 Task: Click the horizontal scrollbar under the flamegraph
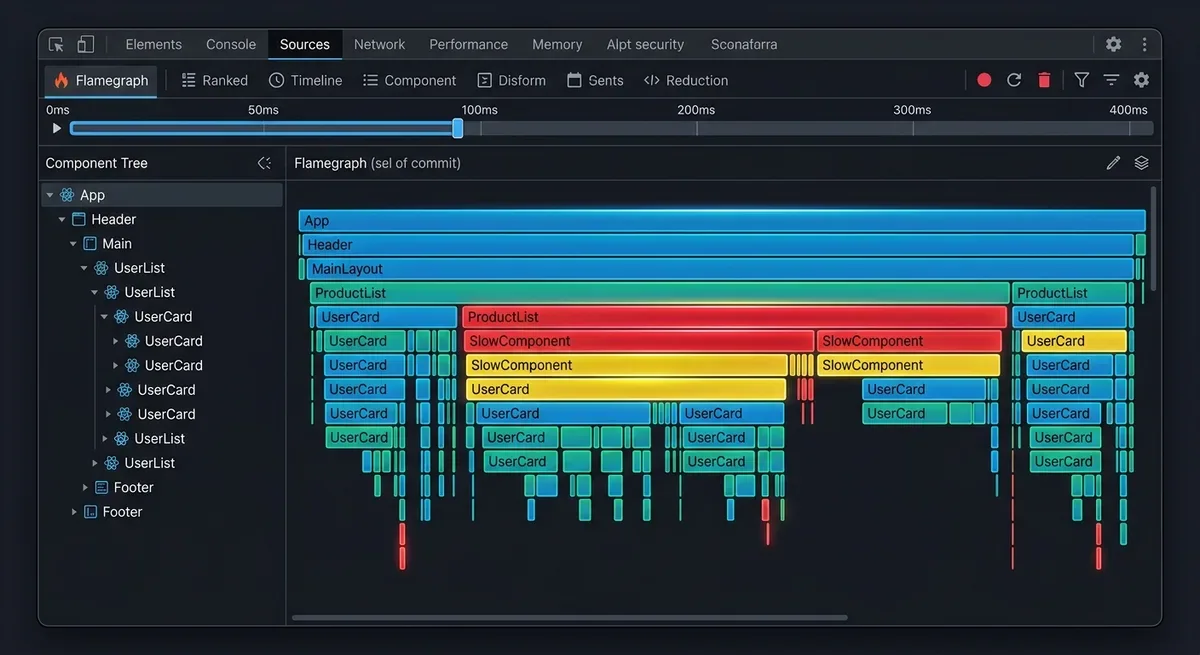[570, 618]
